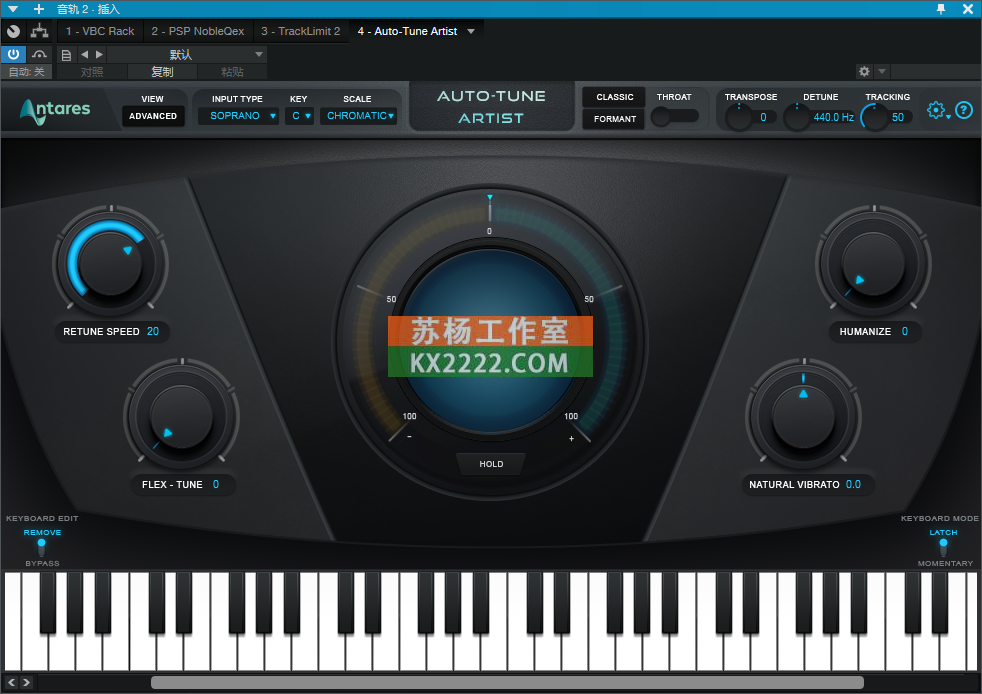Toggle FORMANT correction

click(x=614, y=119)
